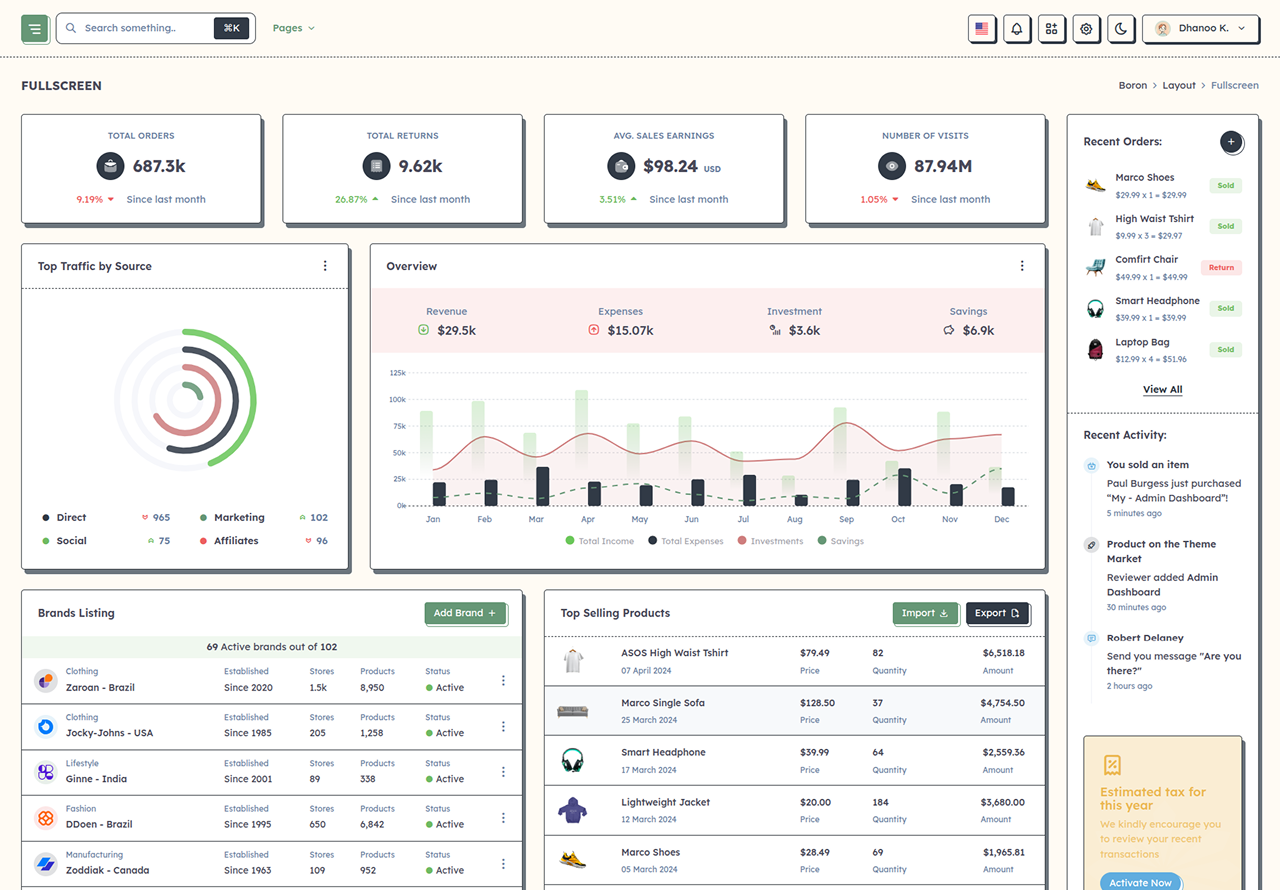This screenshot has height=890, width=1280.
Task: Toggle Investments legend color dot
Action: 742,541
